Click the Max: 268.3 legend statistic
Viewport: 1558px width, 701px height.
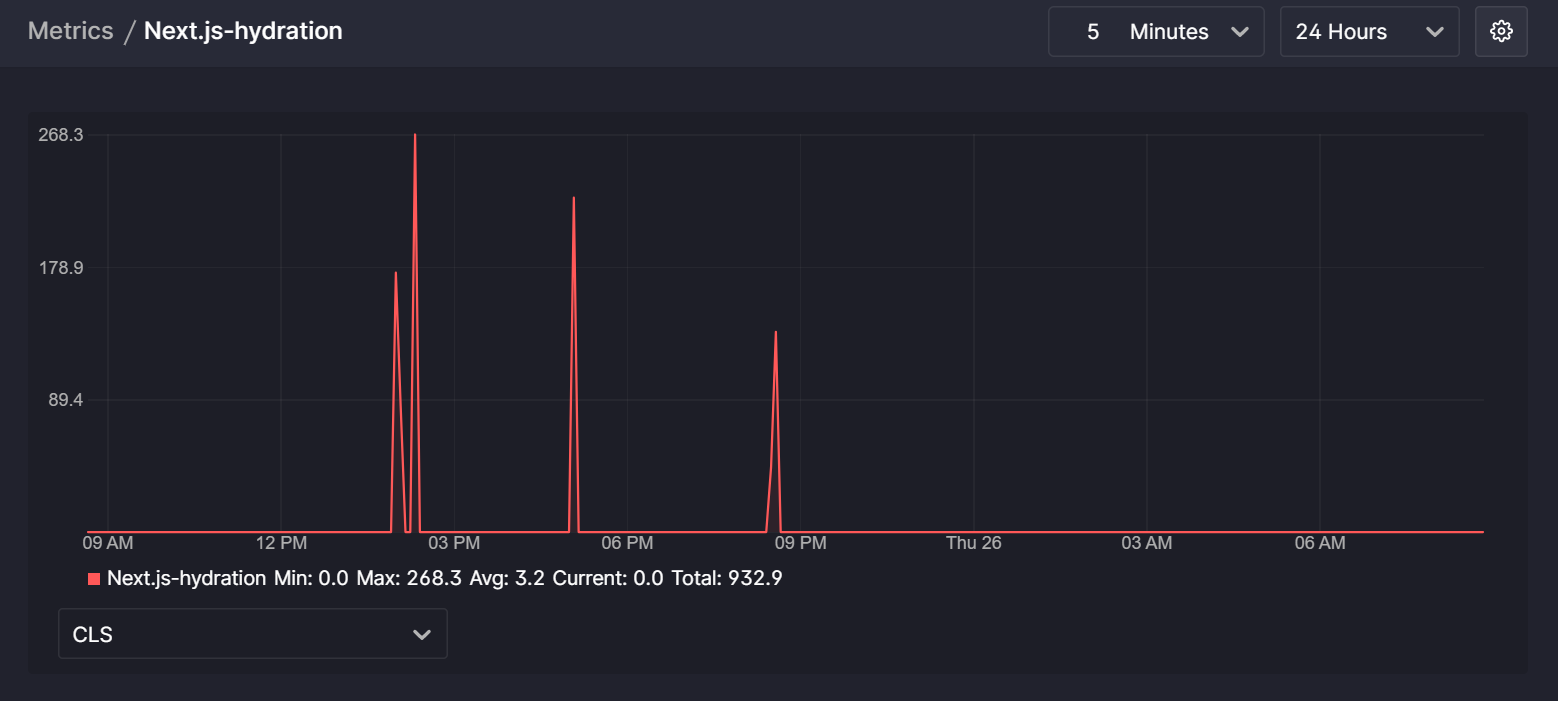[x=409, y=578]
